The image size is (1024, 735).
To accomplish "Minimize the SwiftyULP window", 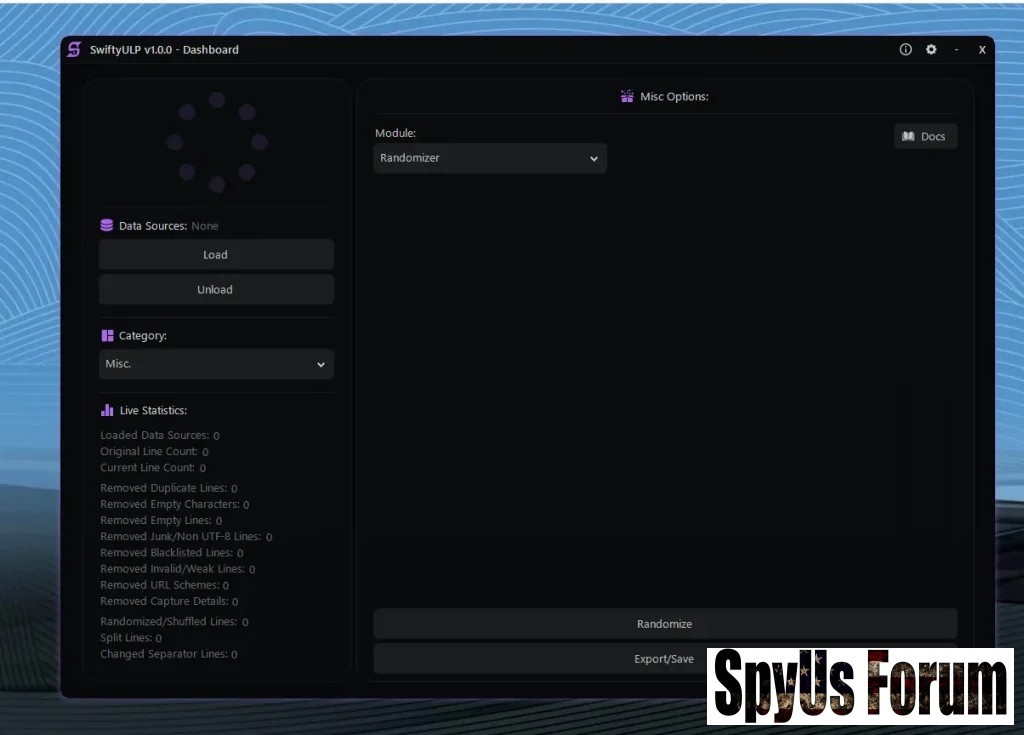I will 957,50.
